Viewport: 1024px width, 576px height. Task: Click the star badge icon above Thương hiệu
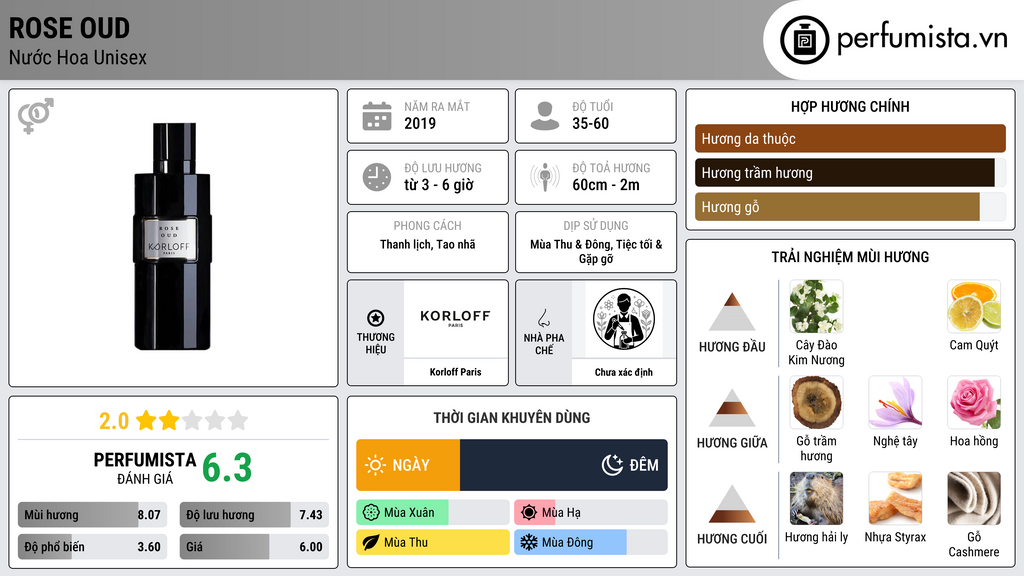pyautogui.click(x=376, y=318)
